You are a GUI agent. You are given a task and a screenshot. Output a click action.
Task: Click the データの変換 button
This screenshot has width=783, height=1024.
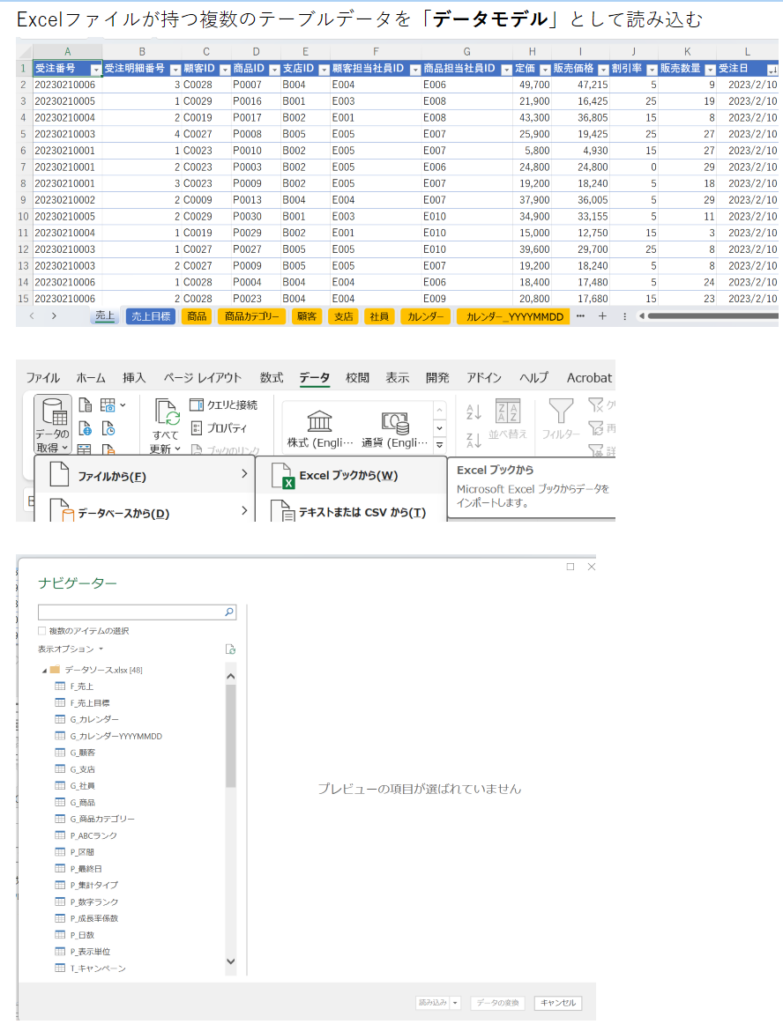click(498, 1002)
